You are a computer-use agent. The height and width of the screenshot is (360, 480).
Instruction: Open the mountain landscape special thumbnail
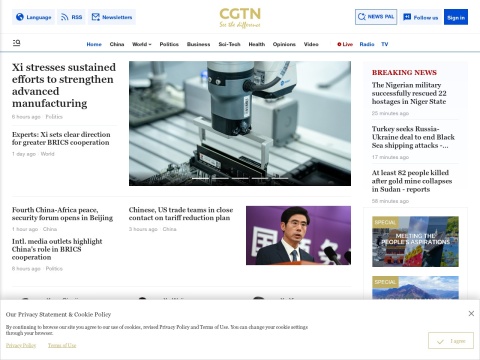pos(415,287)
